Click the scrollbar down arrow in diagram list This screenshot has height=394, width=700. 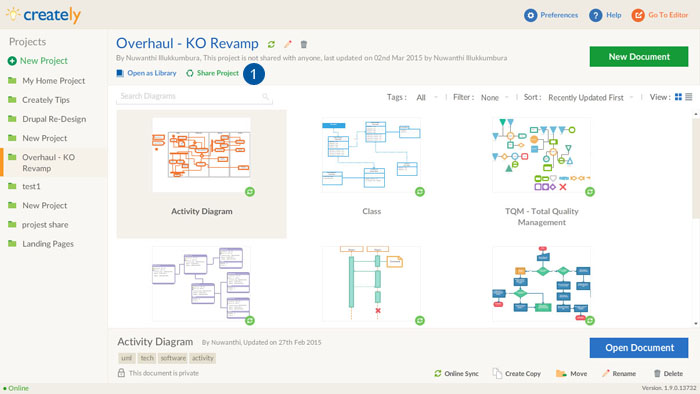tap(696, 323)
